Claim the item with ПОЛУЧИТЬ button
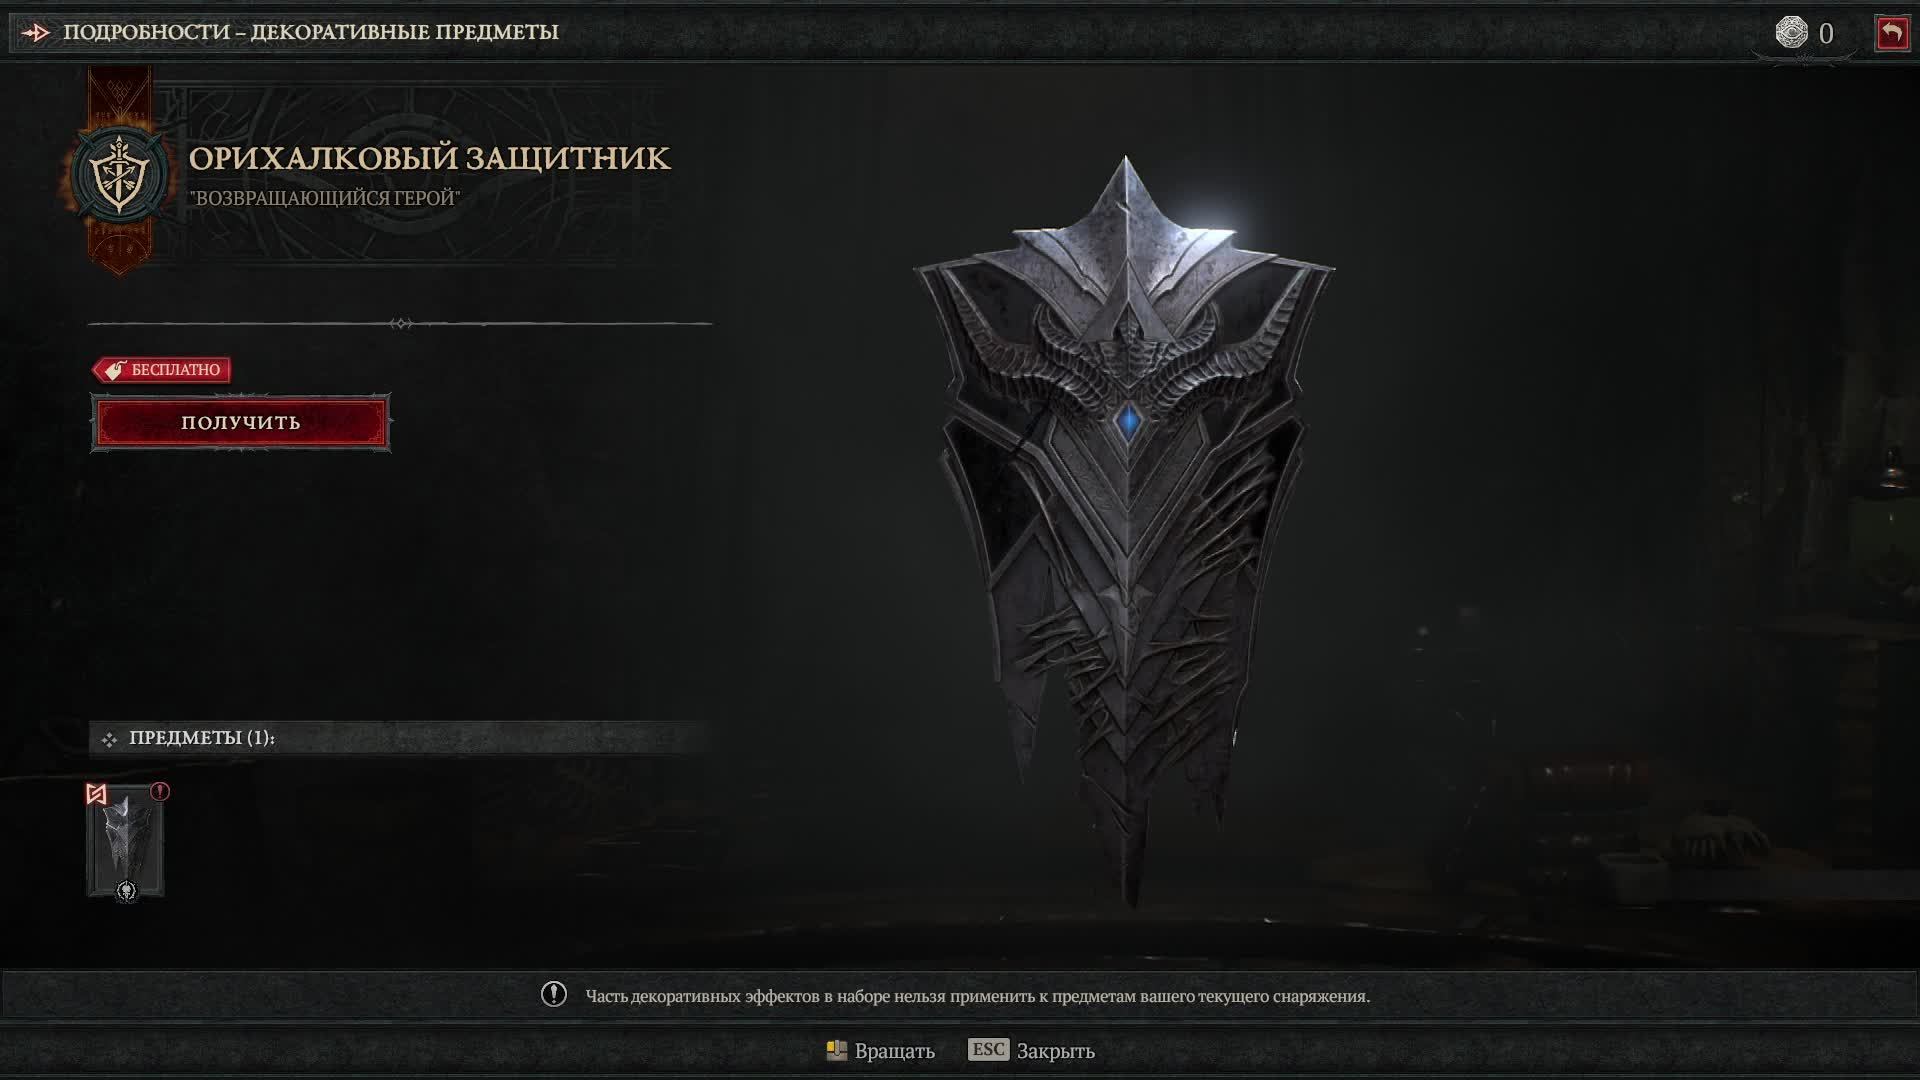The image size is (1920, 1080). (241, 423)
